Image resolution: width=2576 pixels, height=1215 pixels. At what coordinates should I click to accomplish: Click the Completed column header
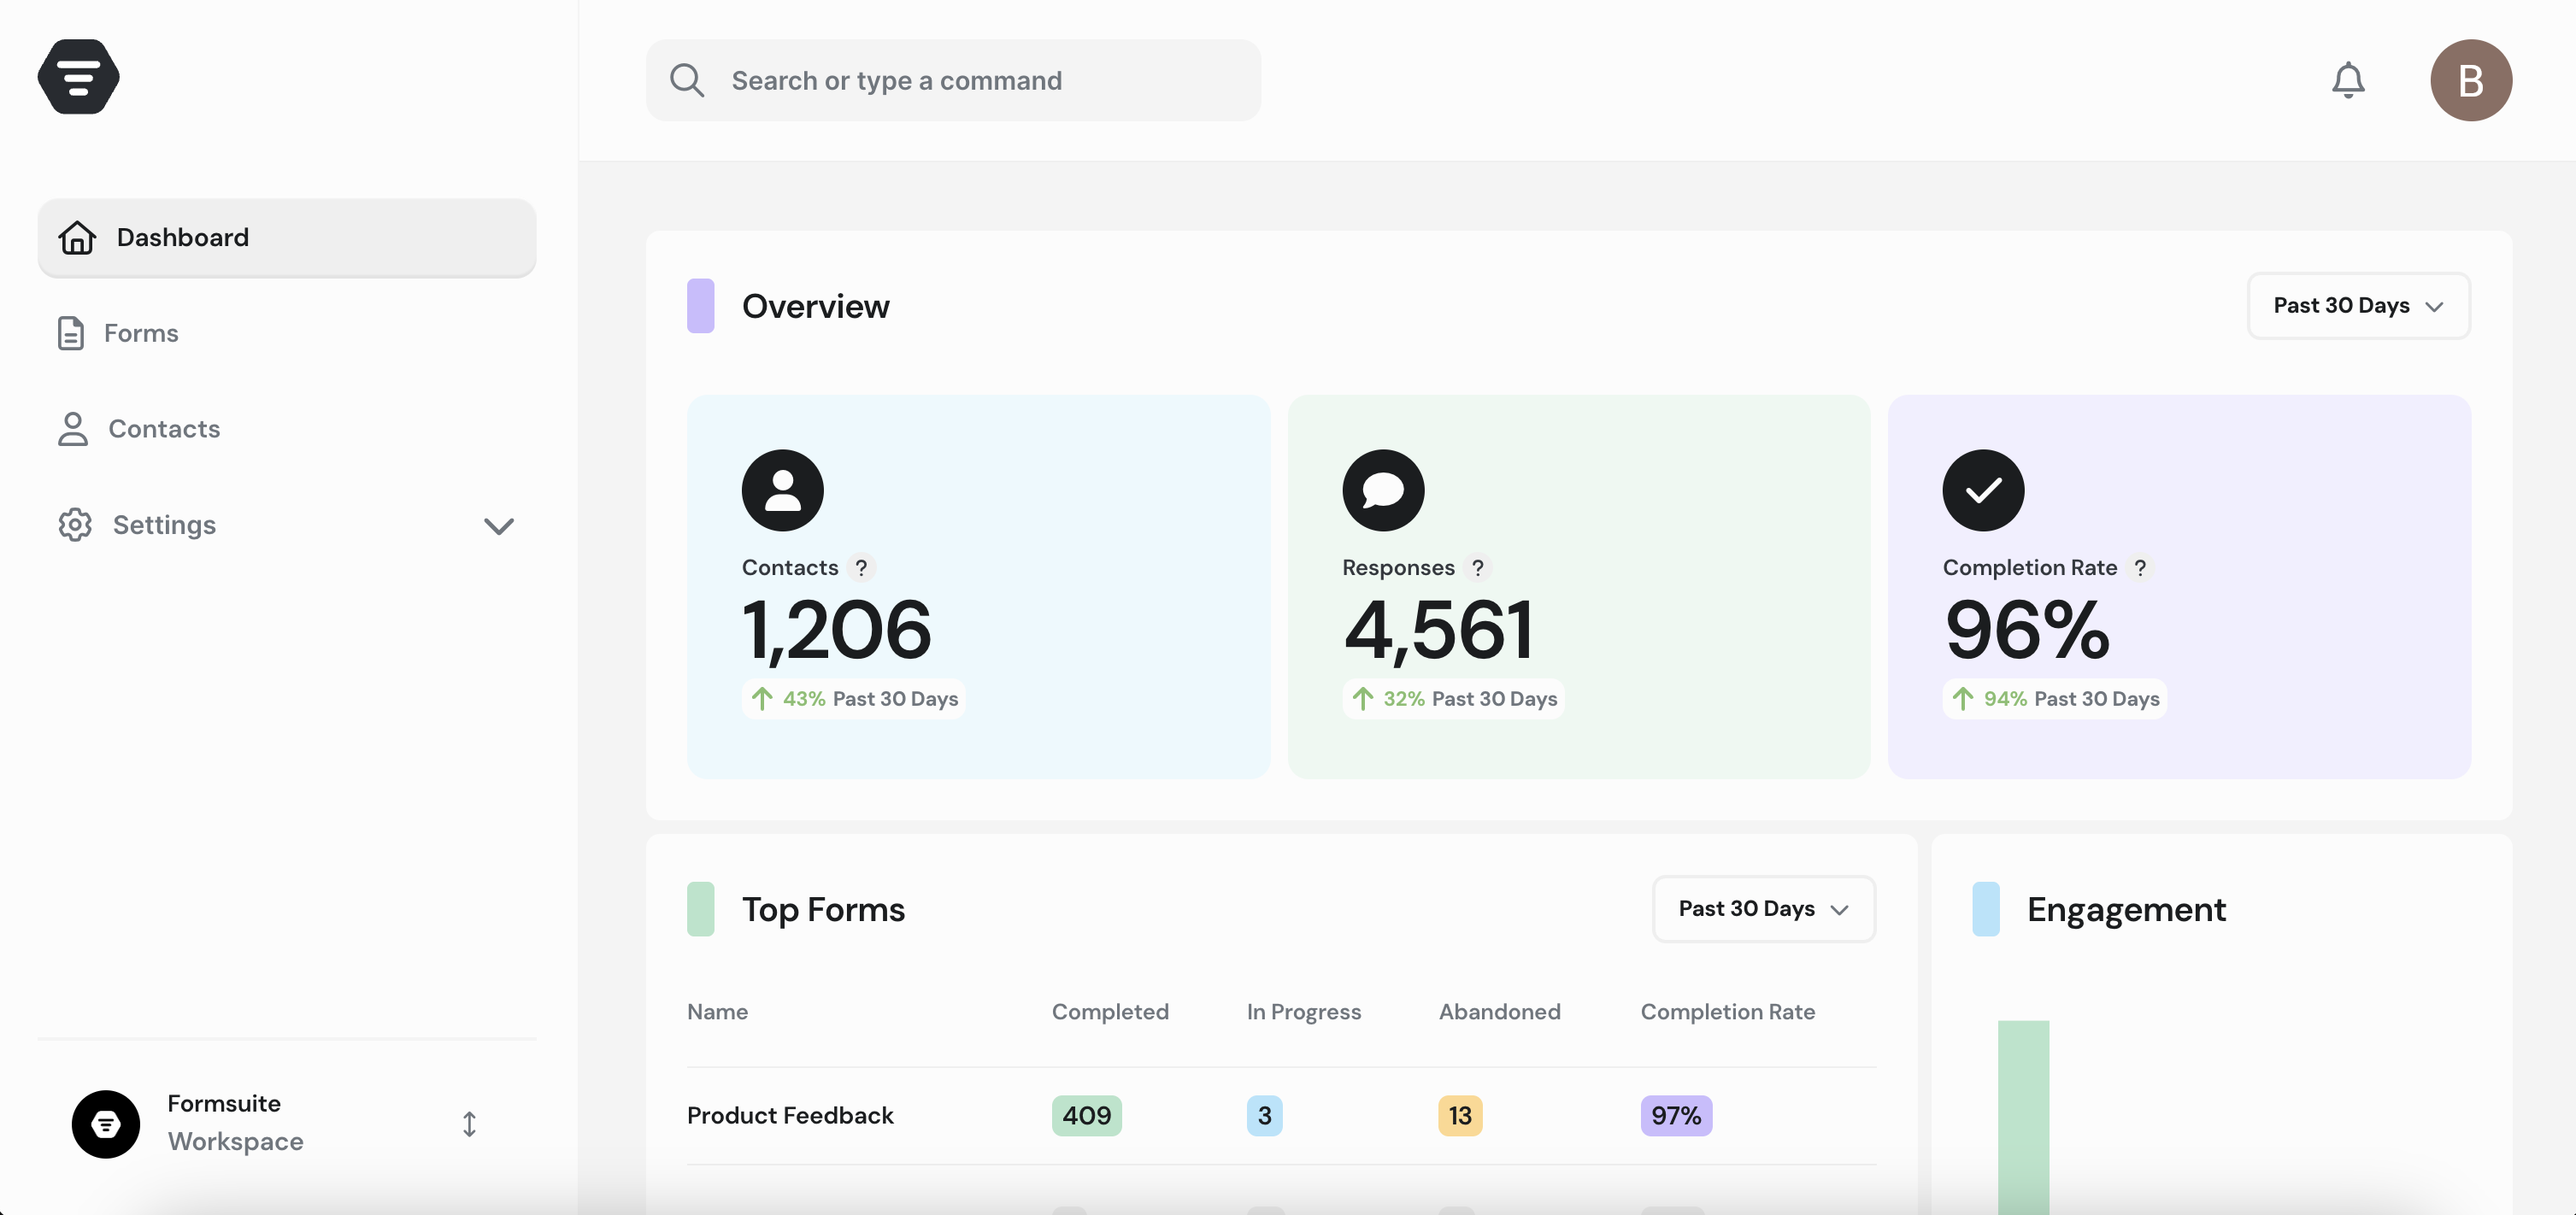(x=1110, y=1011)
